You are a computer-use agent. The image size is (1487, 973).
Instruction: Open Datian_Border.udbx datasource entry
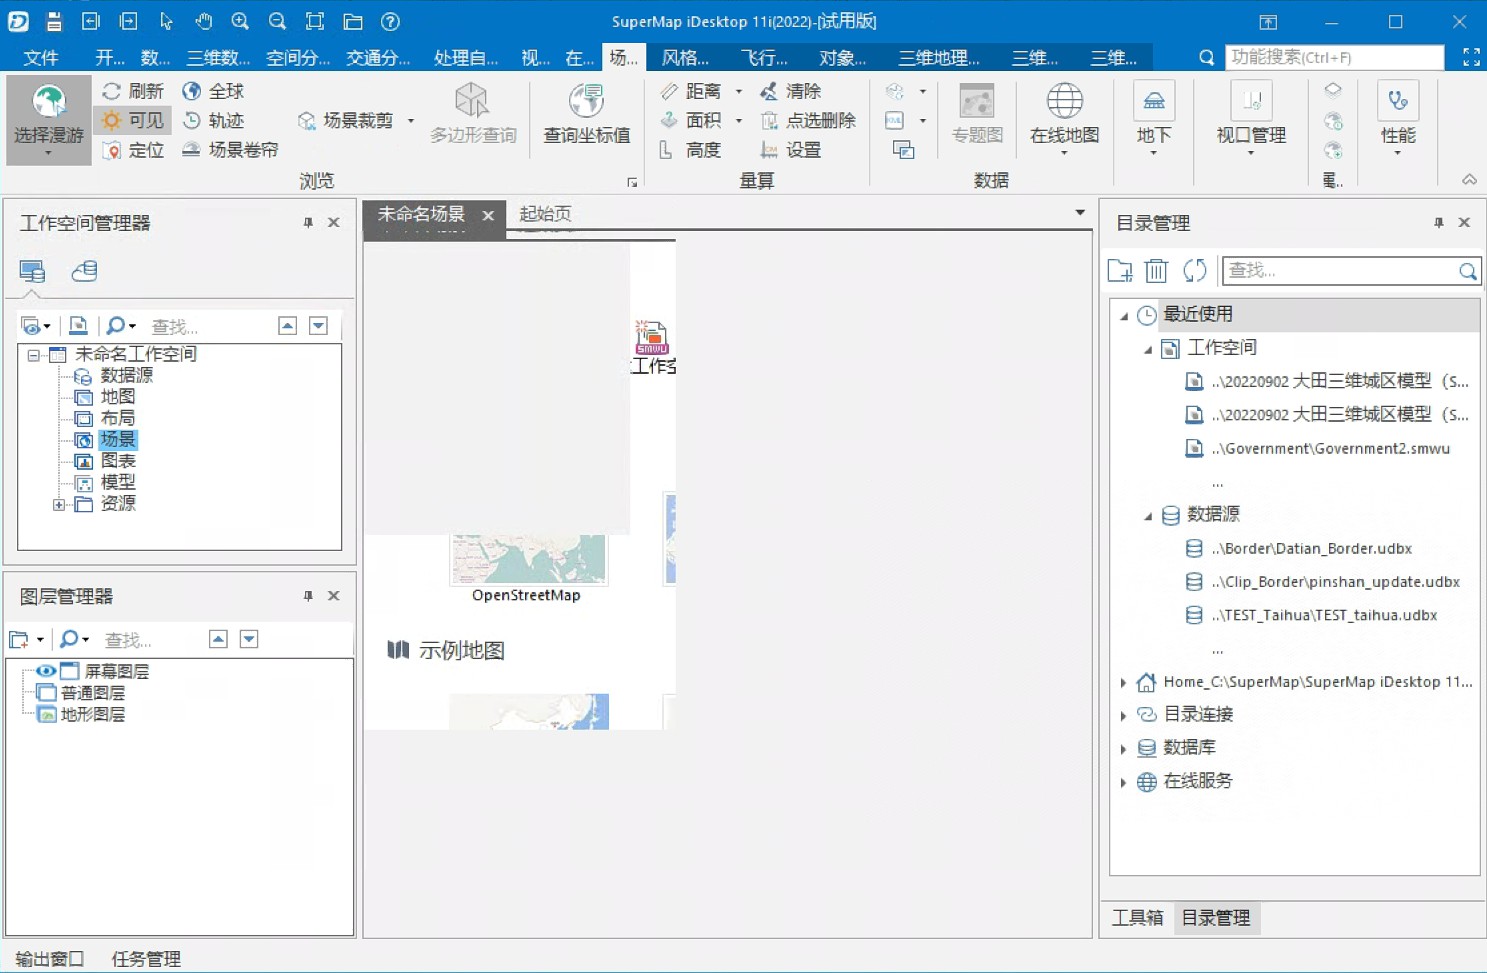coord(1310,549)
